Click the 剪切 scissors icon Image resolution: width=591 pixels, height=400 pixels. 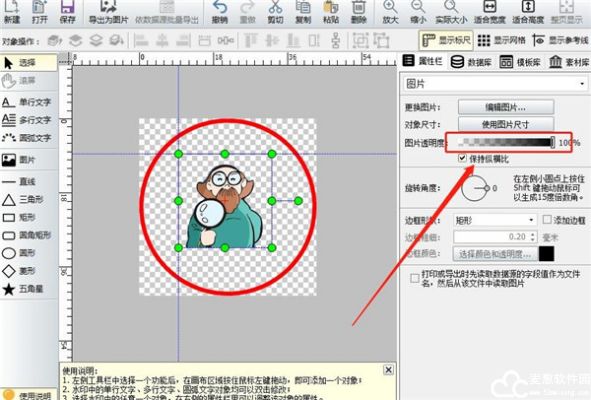(276, 12)
